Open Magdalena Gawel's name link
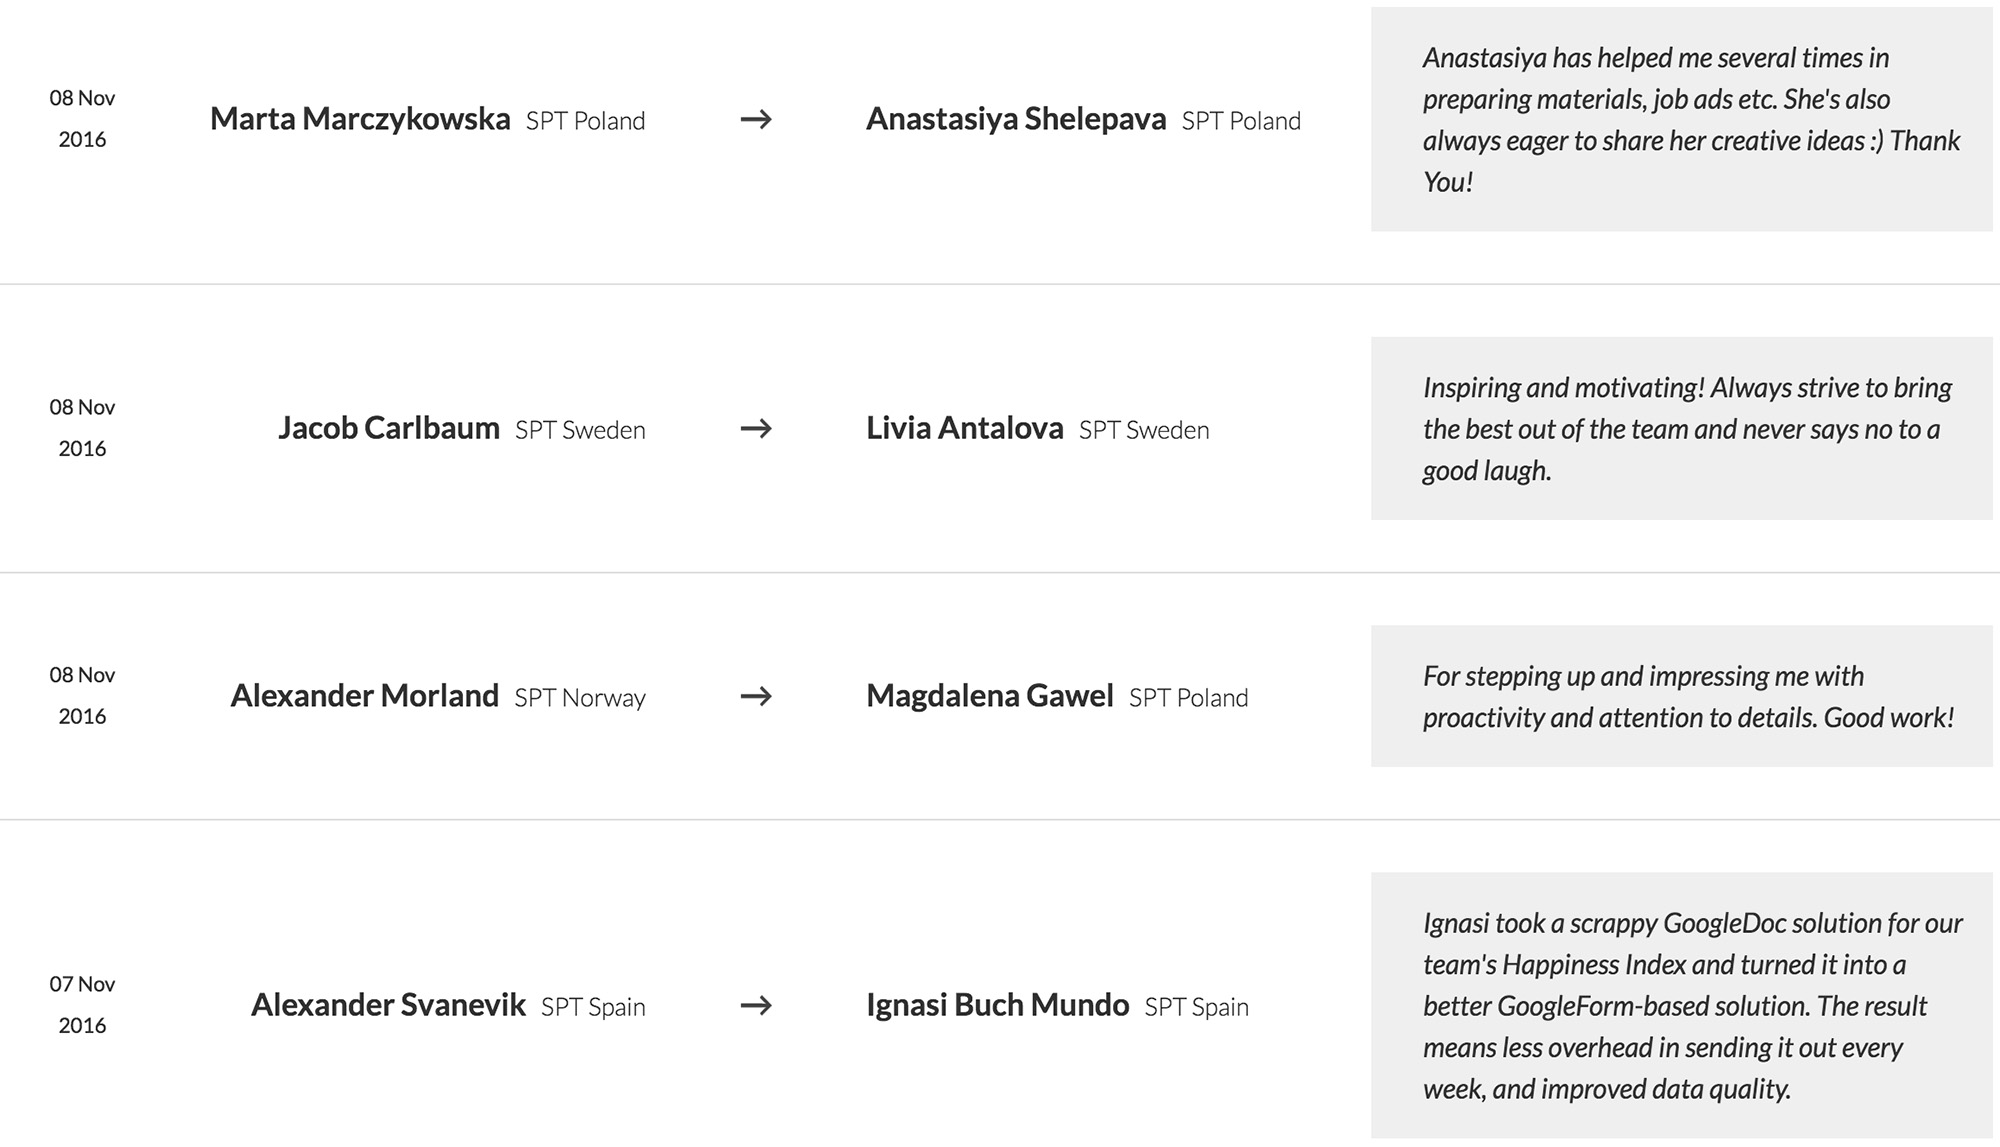The width and height of the screenshot is (2000, 1147). (x=990, y=695)
